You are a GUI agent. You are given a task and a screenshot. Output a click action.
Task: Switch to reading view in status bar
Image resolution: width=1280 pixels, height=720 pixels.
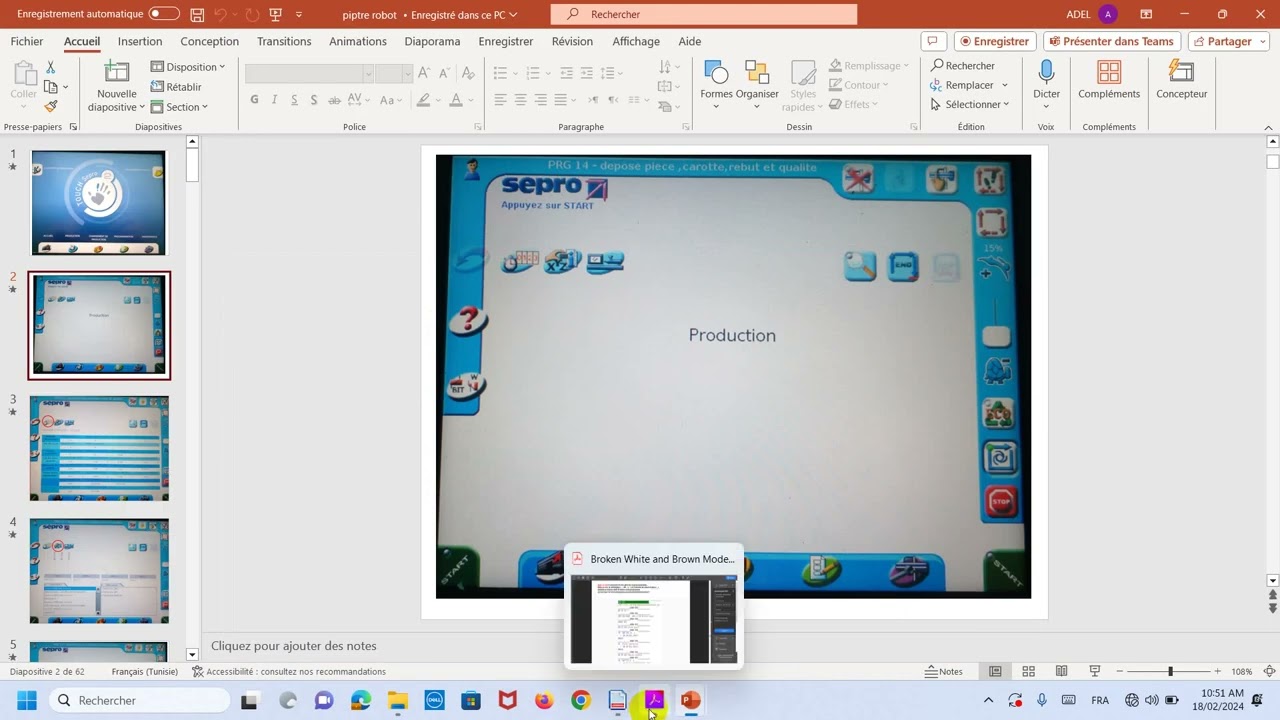[1061, 671]
